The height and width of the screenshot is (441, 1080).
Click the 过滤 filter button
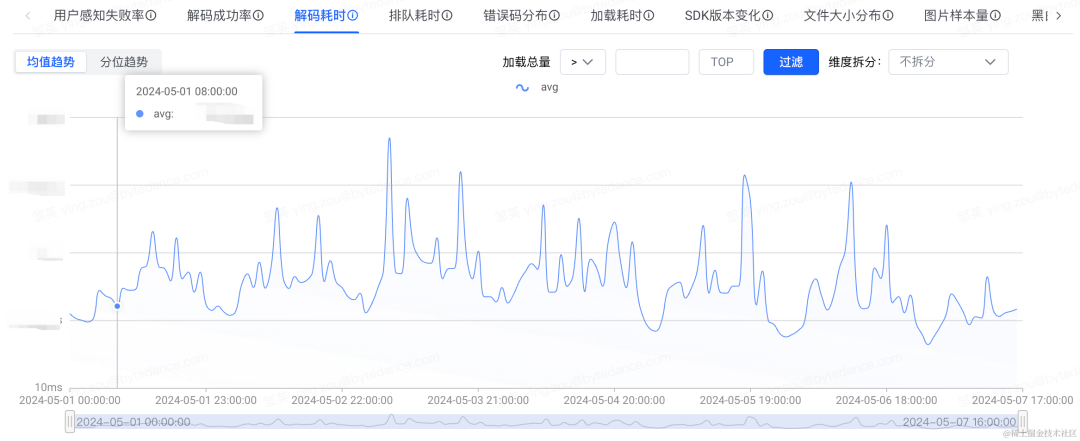(791, 62)
